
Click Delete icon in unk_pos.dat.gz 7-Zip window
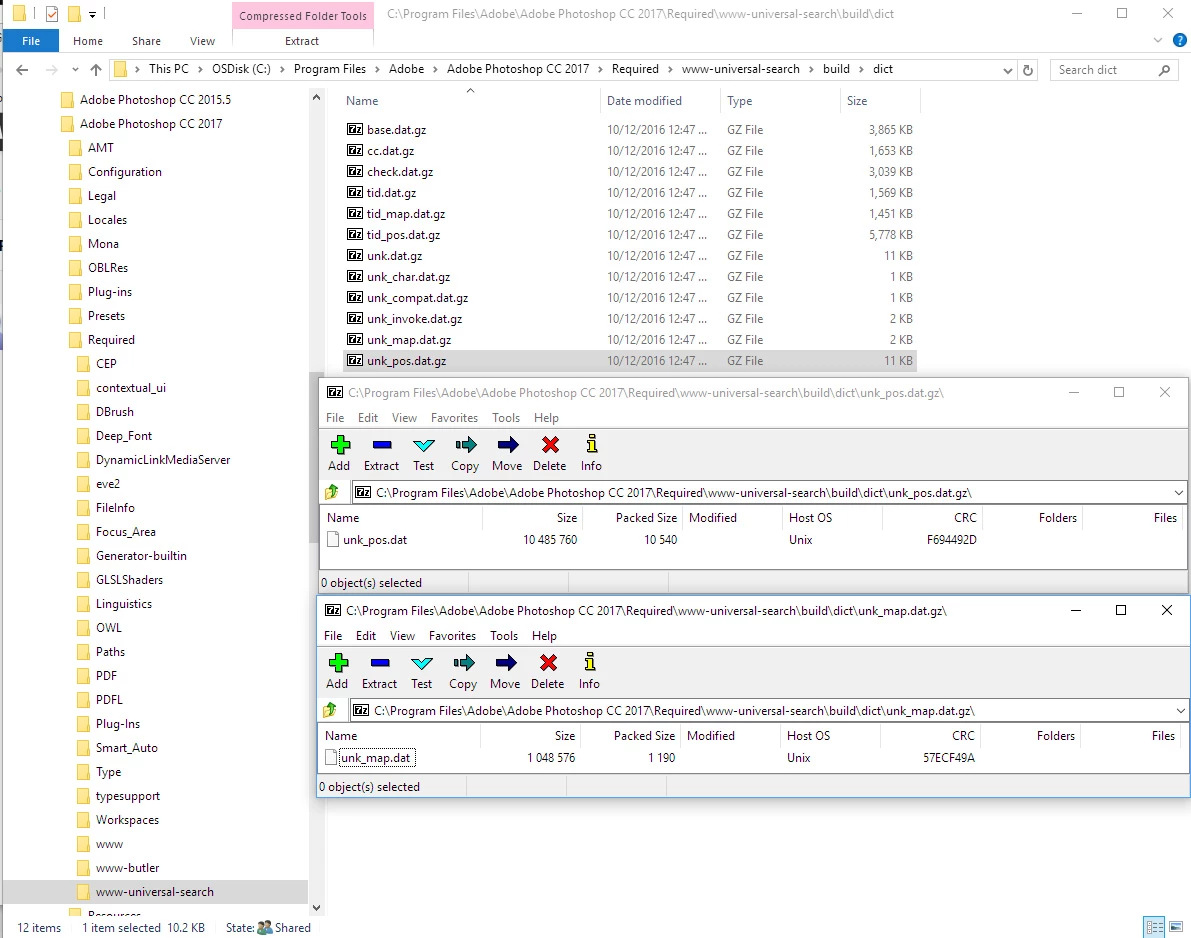click(550, 445)
